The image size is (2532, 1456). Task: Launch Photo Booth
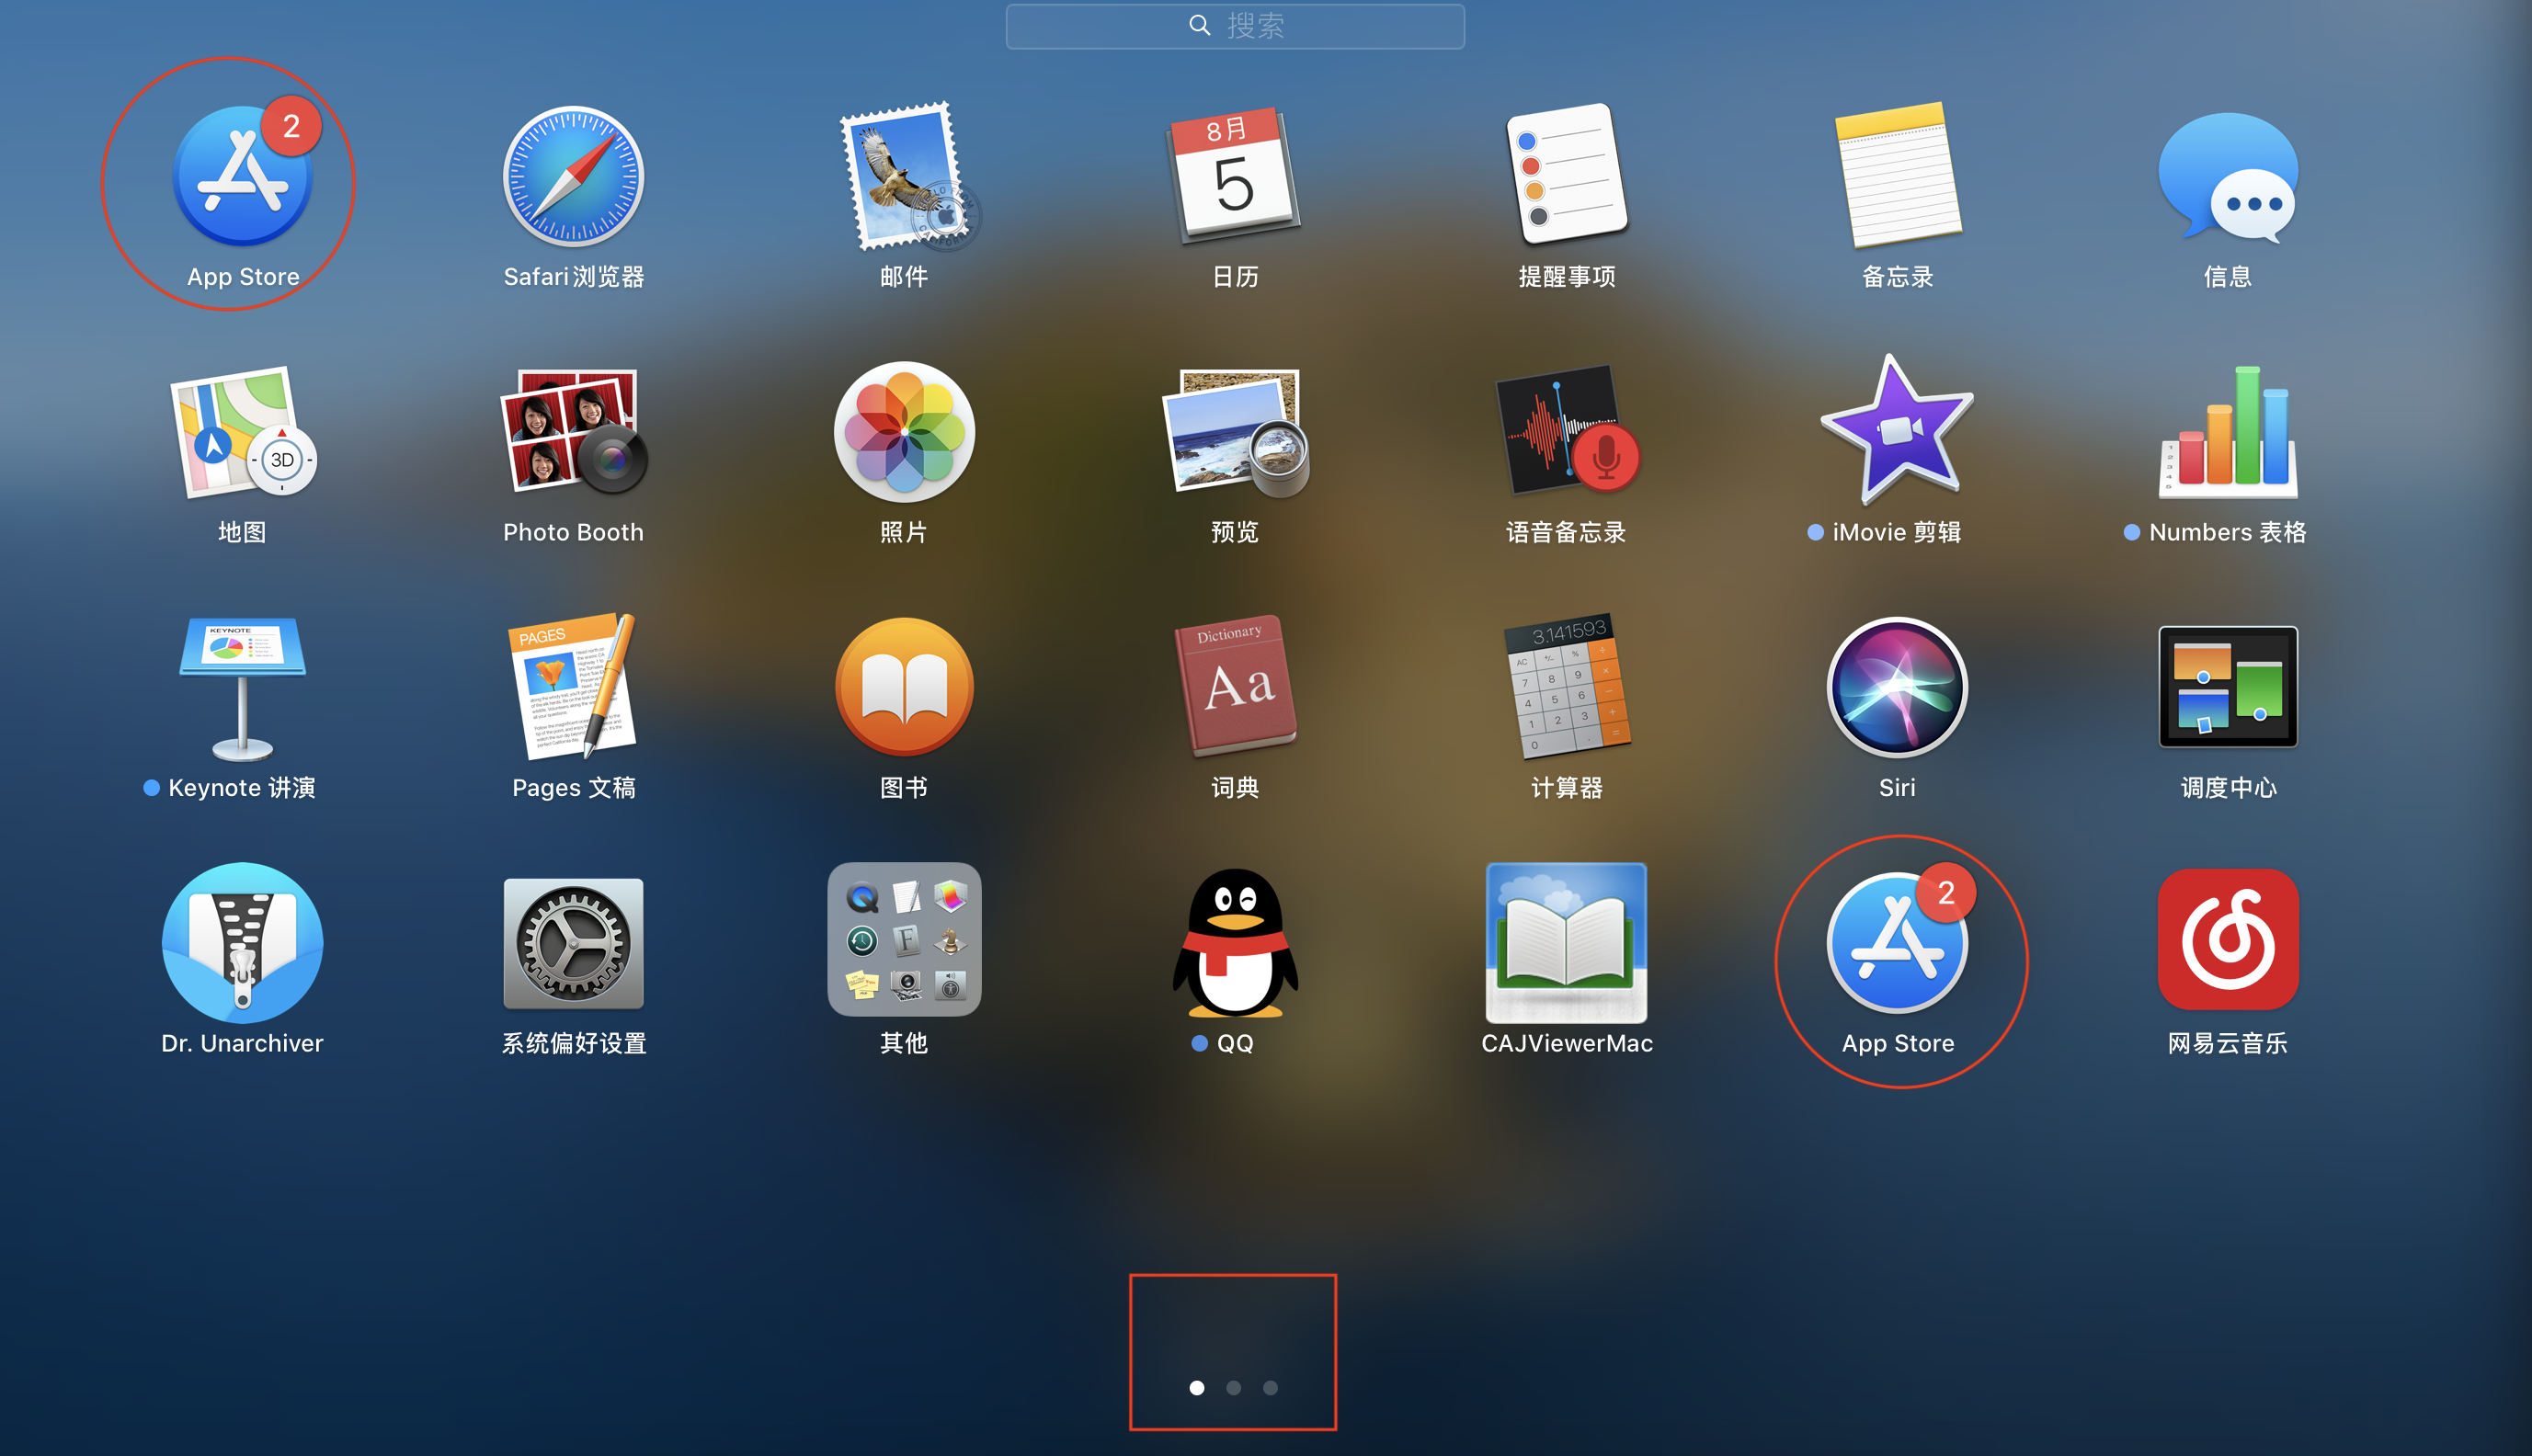point(573,432)
